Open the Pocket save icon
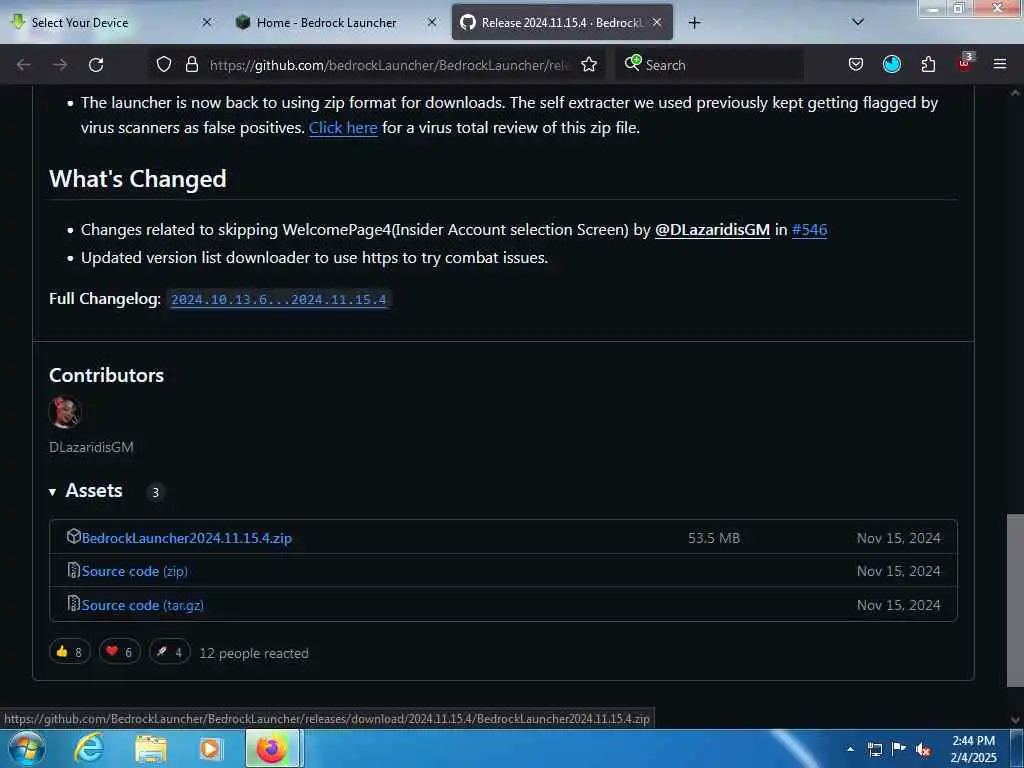The width and height of the screenshot is (1024, 768). point(856,65)
